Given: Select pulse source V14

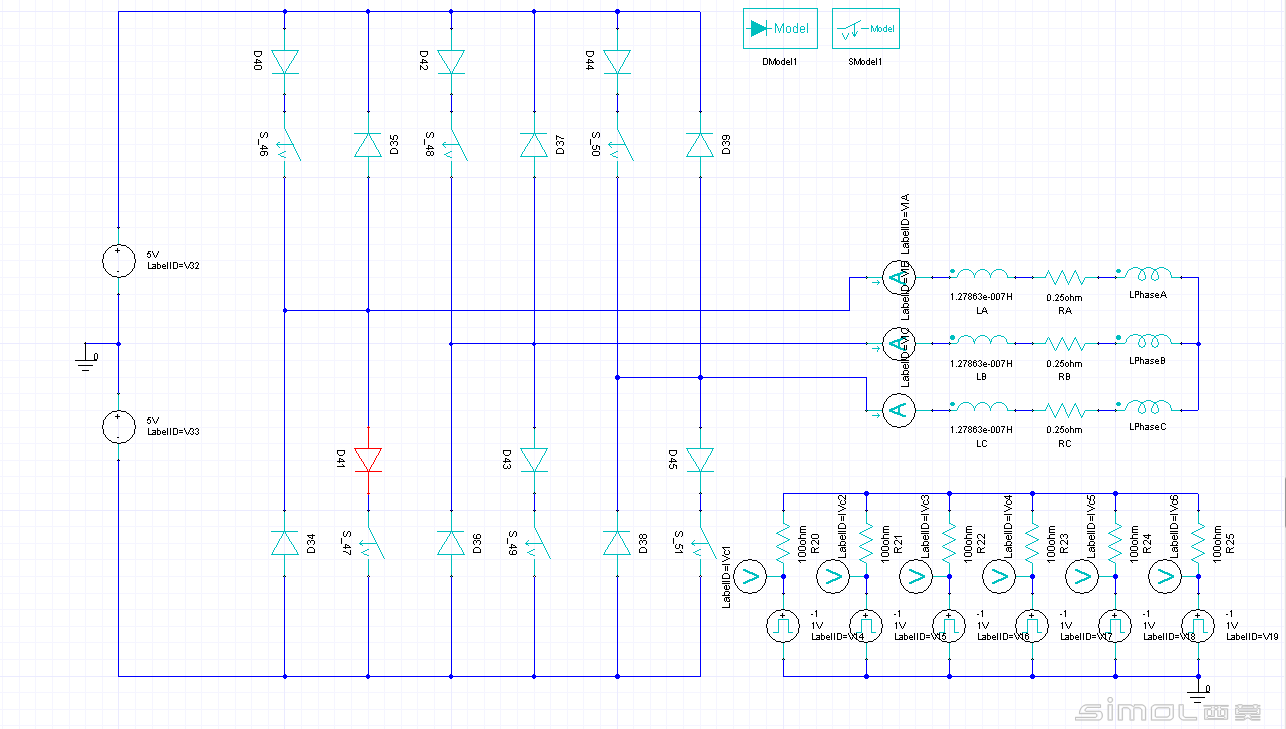Looking at the screenshot, I should point(783,625).
